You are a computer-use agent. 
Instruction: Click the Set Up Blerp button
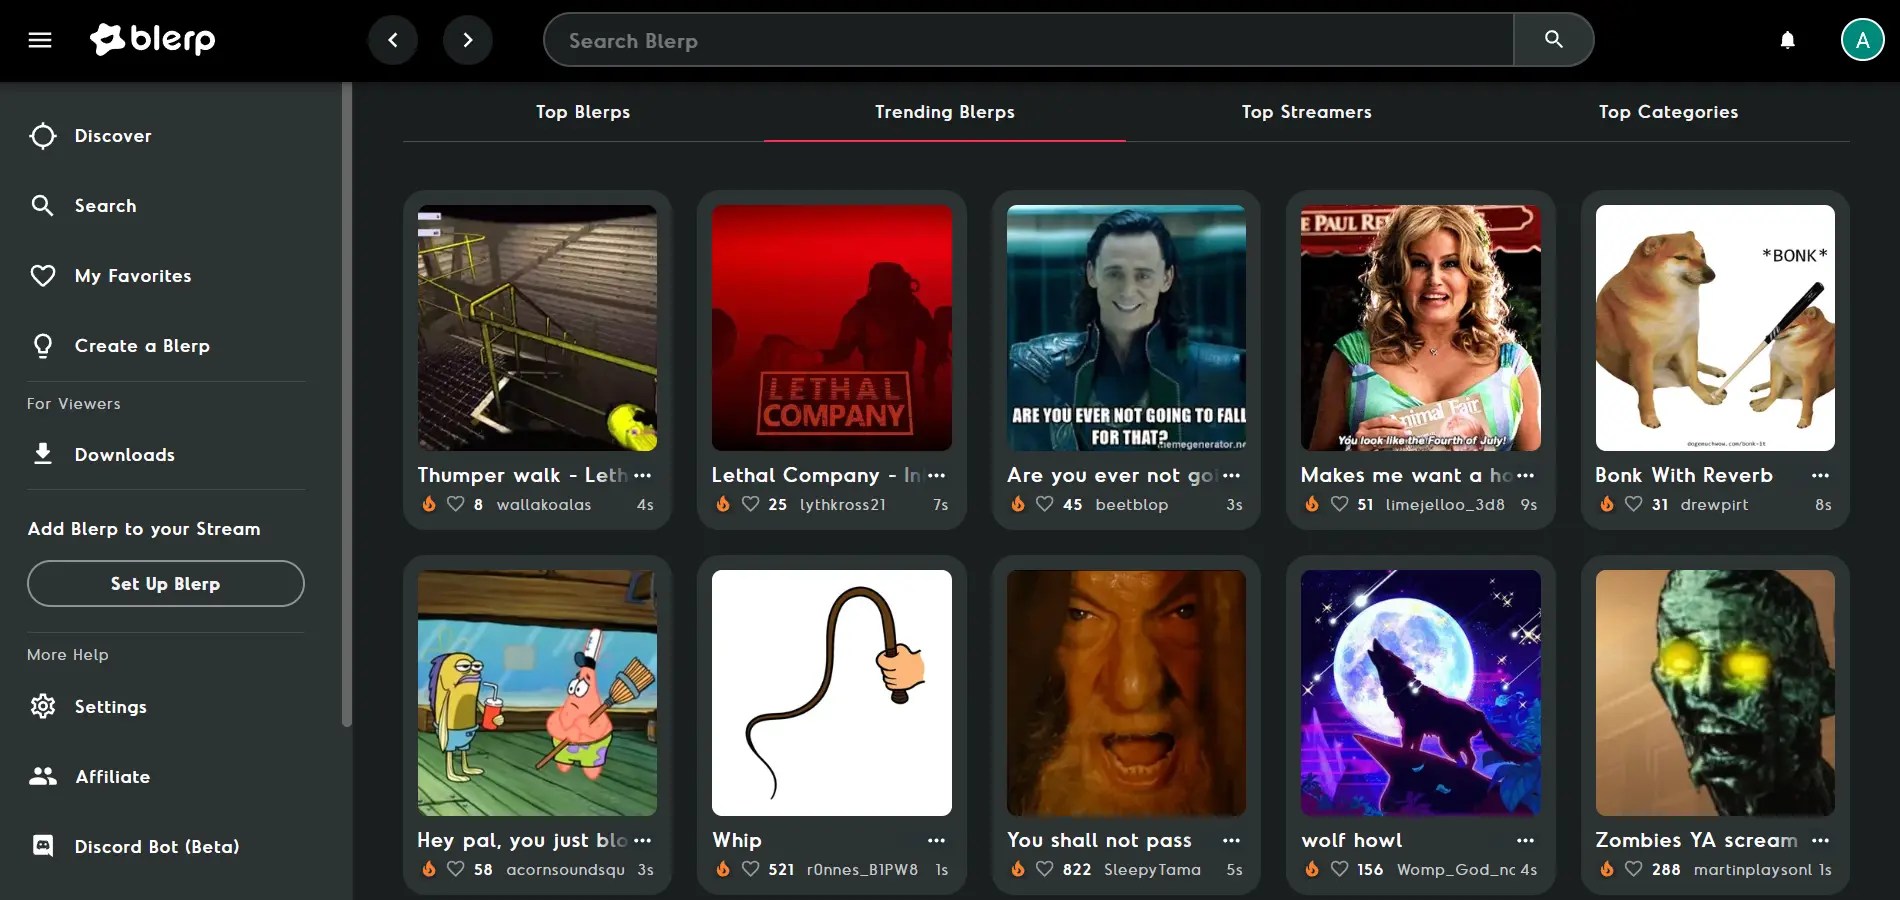pos(166,584)
